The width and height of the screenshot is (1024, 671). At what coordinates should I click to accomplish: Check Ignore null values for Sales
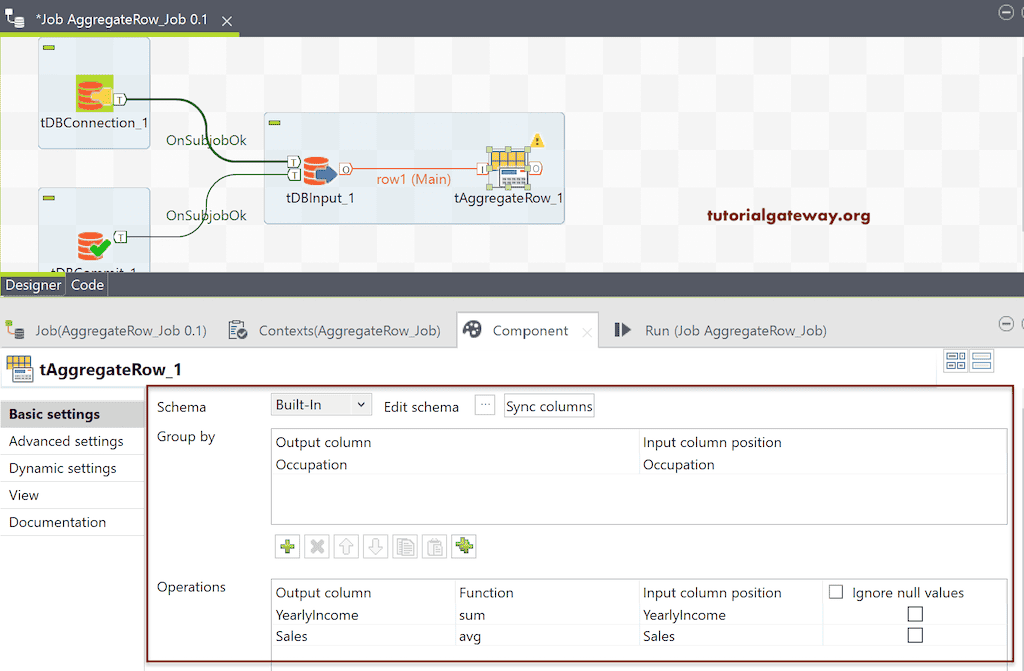tap(915, 636)
